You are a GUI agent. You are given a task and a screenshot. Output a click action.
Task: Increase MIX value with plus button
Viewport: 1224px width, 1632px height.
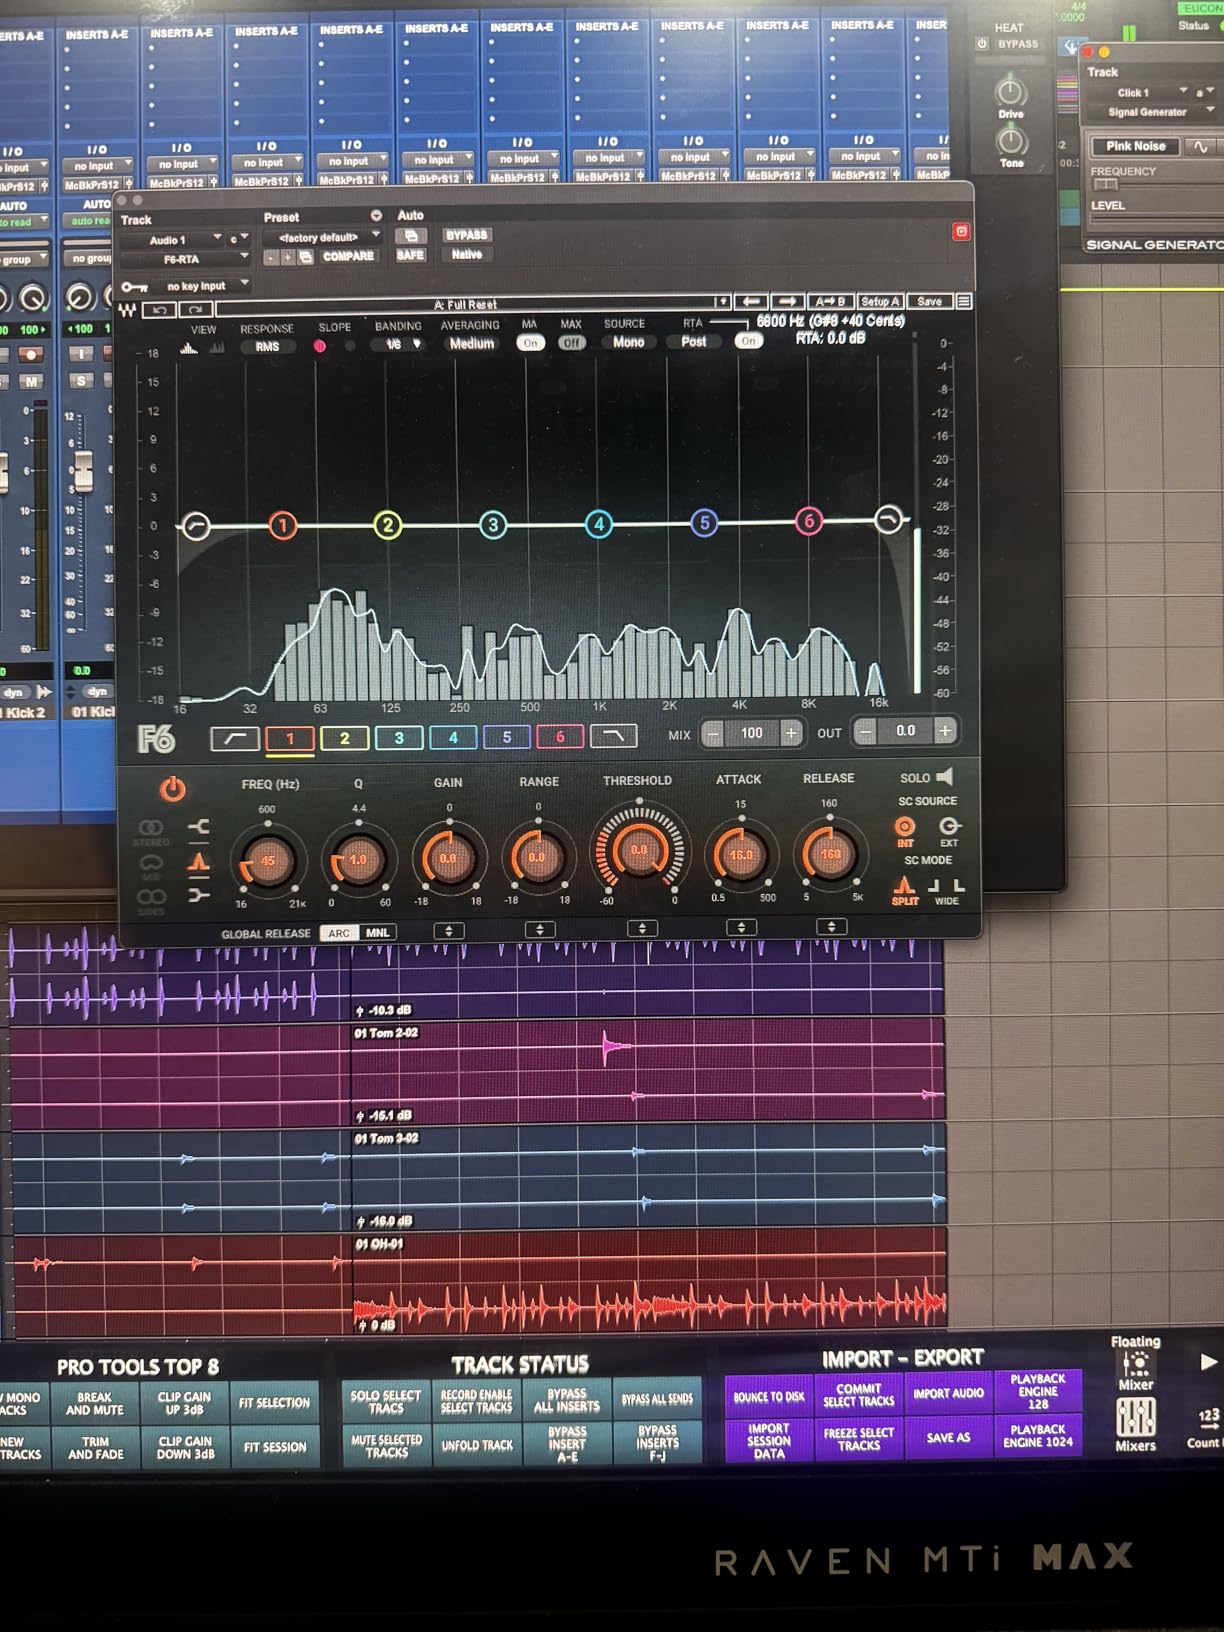coord(790,733)
